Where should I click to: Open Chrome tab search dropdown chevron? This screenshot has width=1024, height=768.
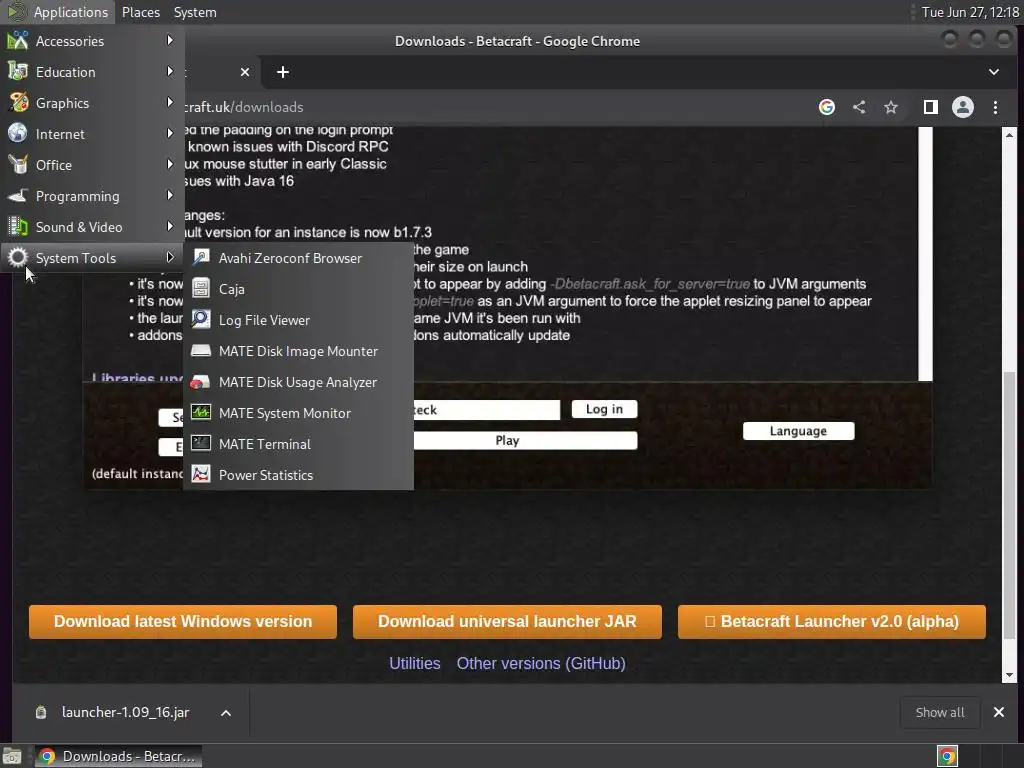[993, 72]
